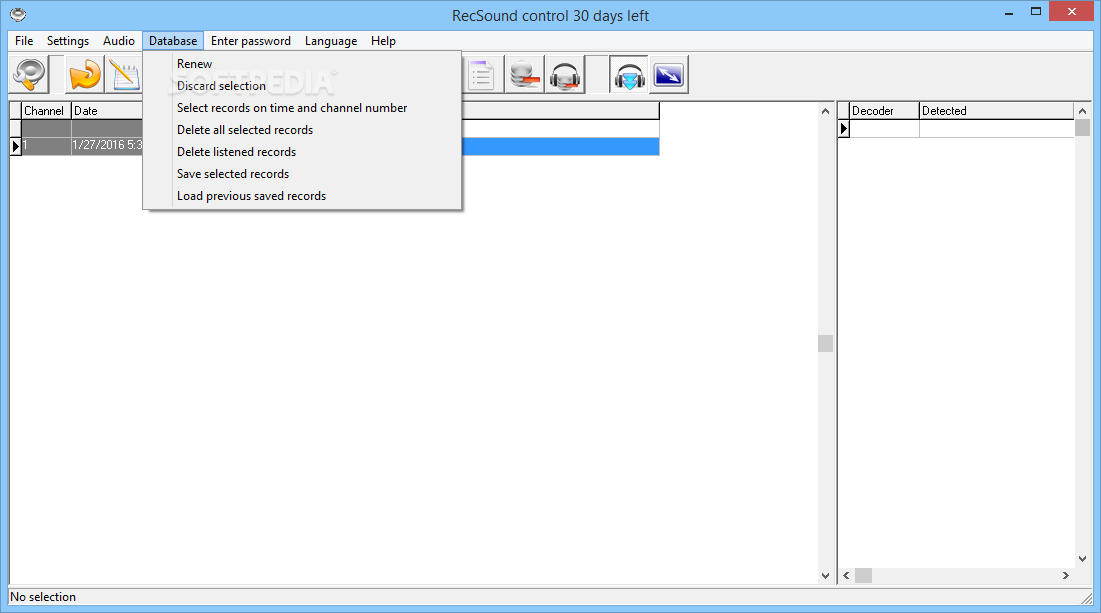Open the notepad with pencil icon

[x=124, y=74]
